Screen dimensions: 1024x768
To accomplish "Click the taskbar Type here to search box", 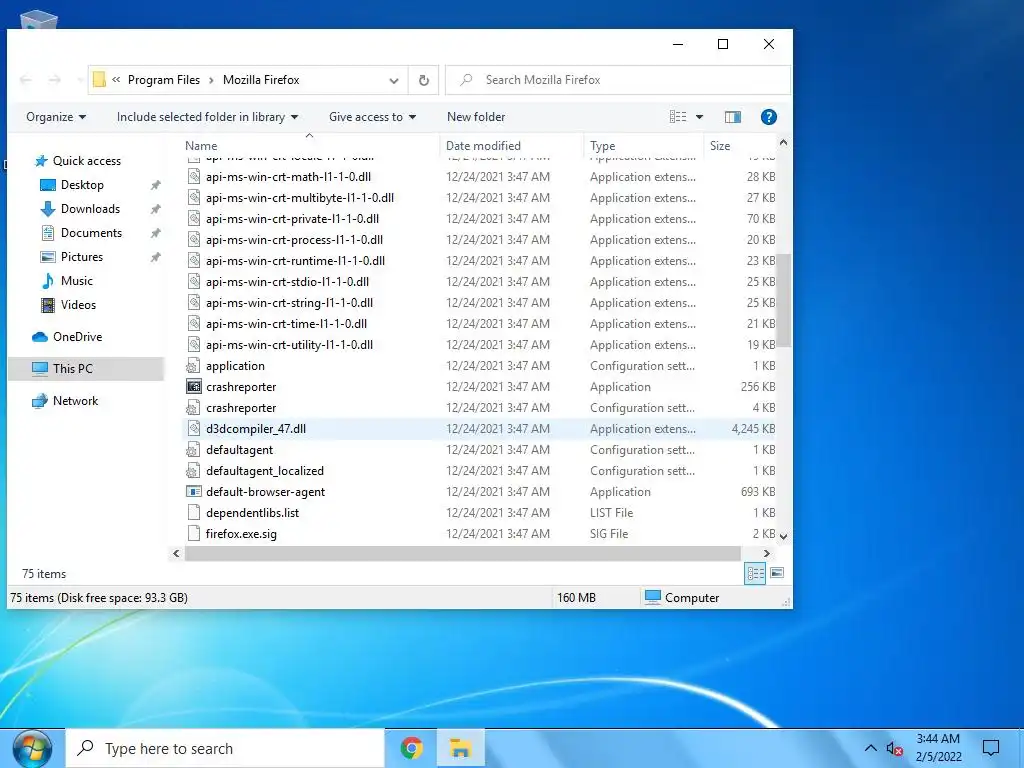I will (x=225, y=748).
